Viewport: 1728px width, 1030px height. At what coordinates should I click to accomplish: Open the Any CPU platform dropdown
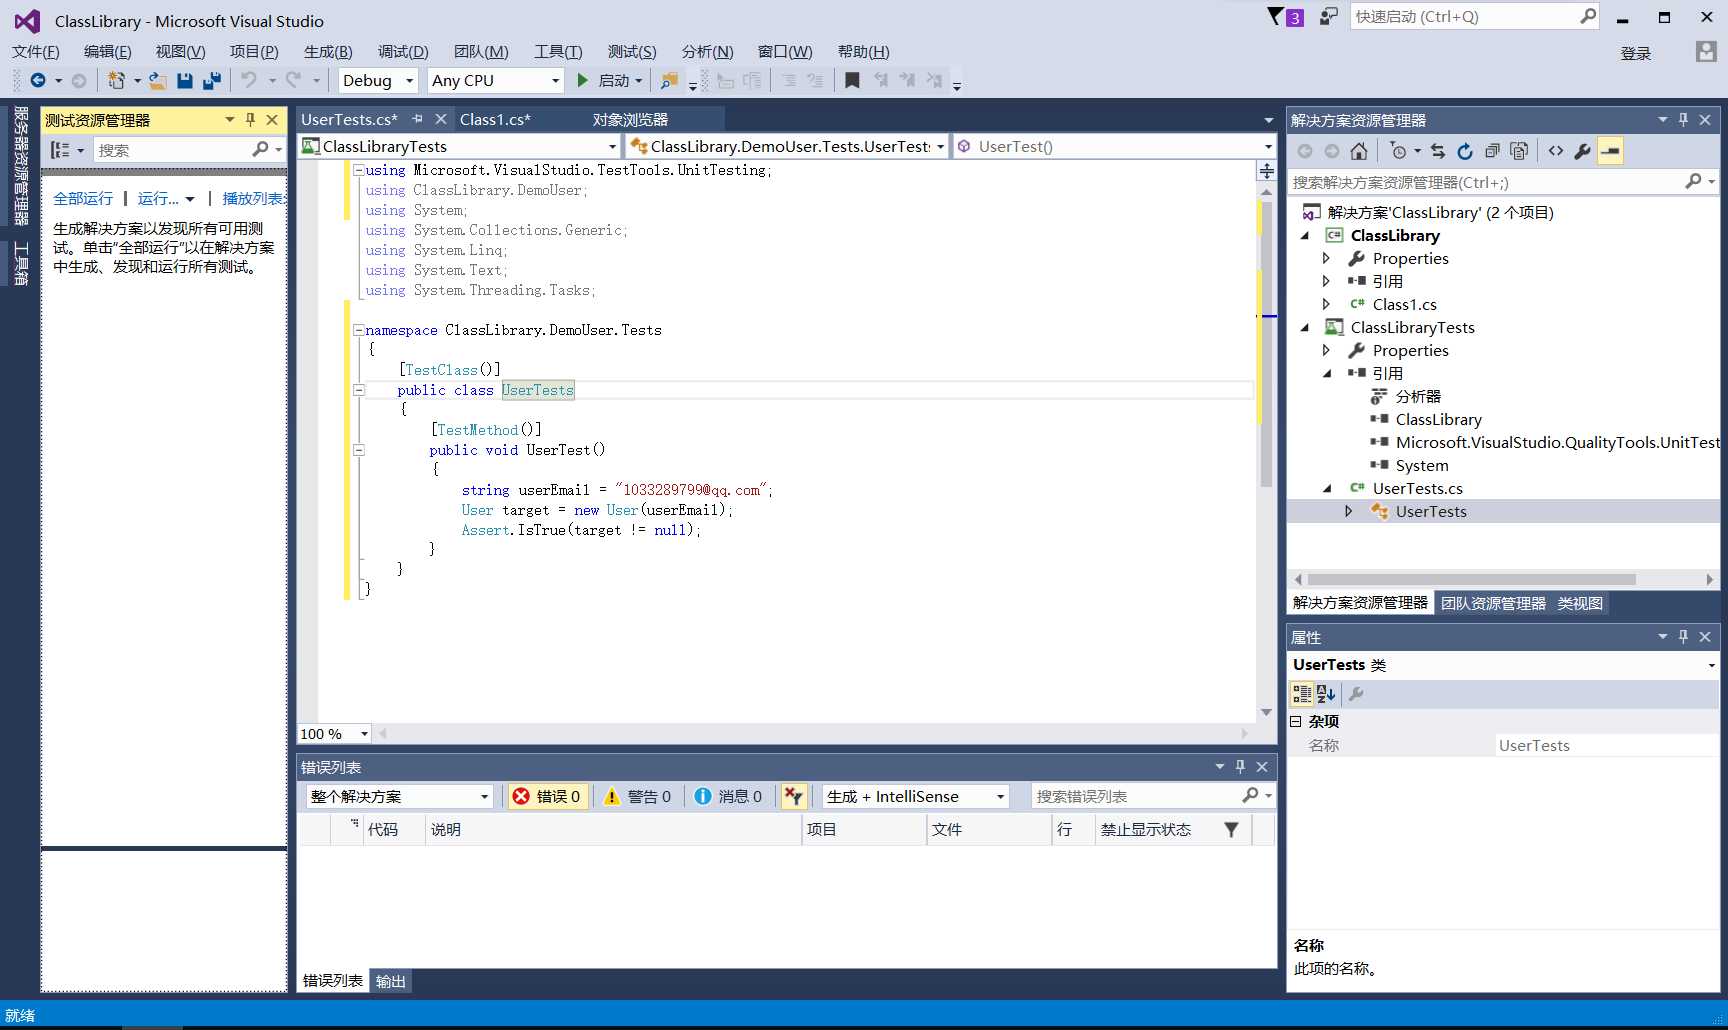point(495,80)
